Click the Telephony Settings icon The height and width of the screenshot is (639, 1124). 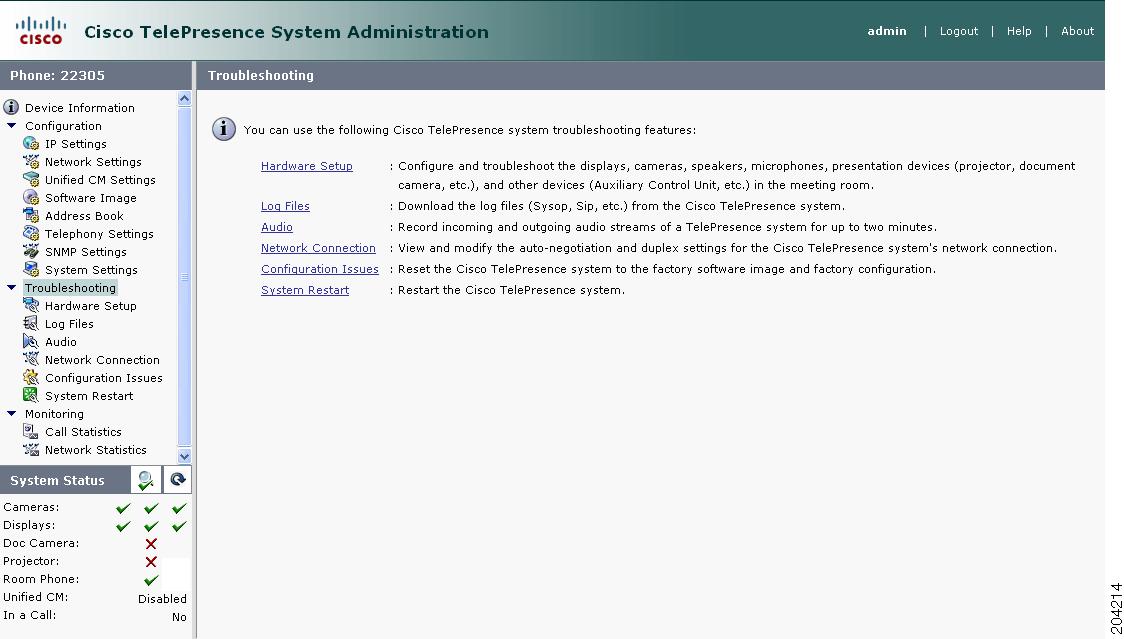[31, 233]
